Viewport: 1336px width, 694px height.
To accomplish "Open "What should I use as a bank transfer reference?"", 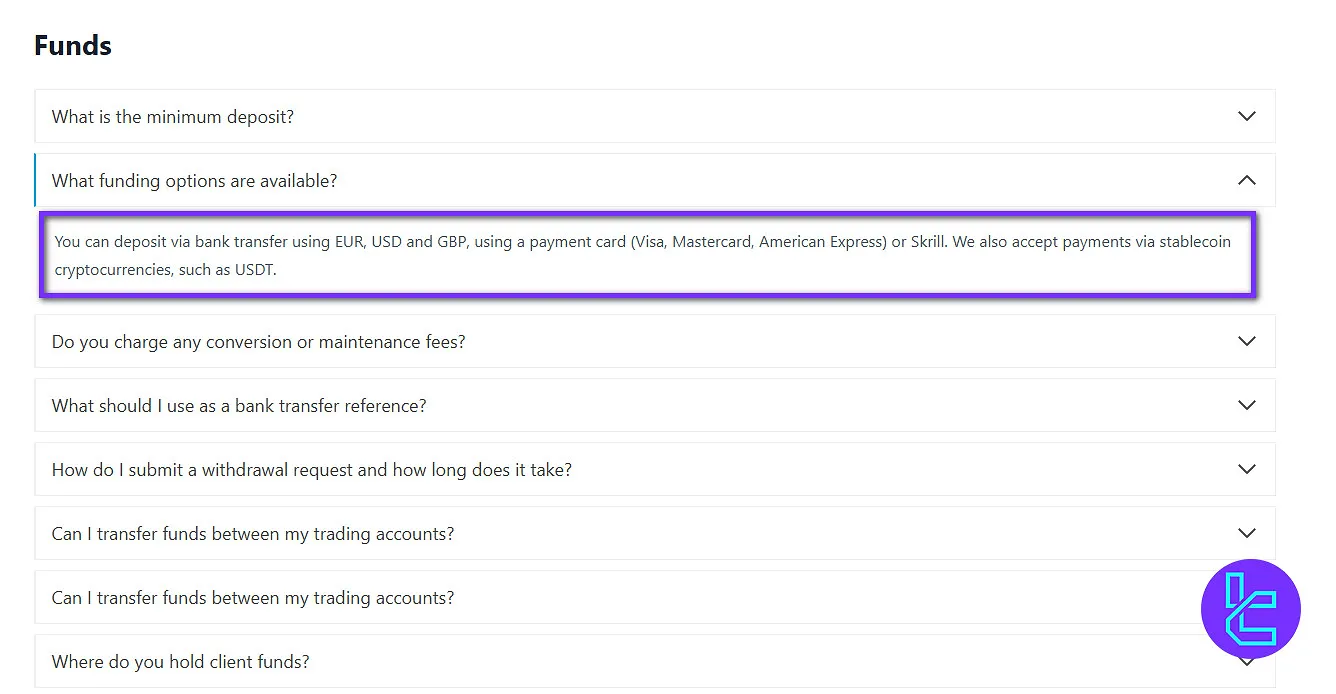I will click(x=239, y=406).
